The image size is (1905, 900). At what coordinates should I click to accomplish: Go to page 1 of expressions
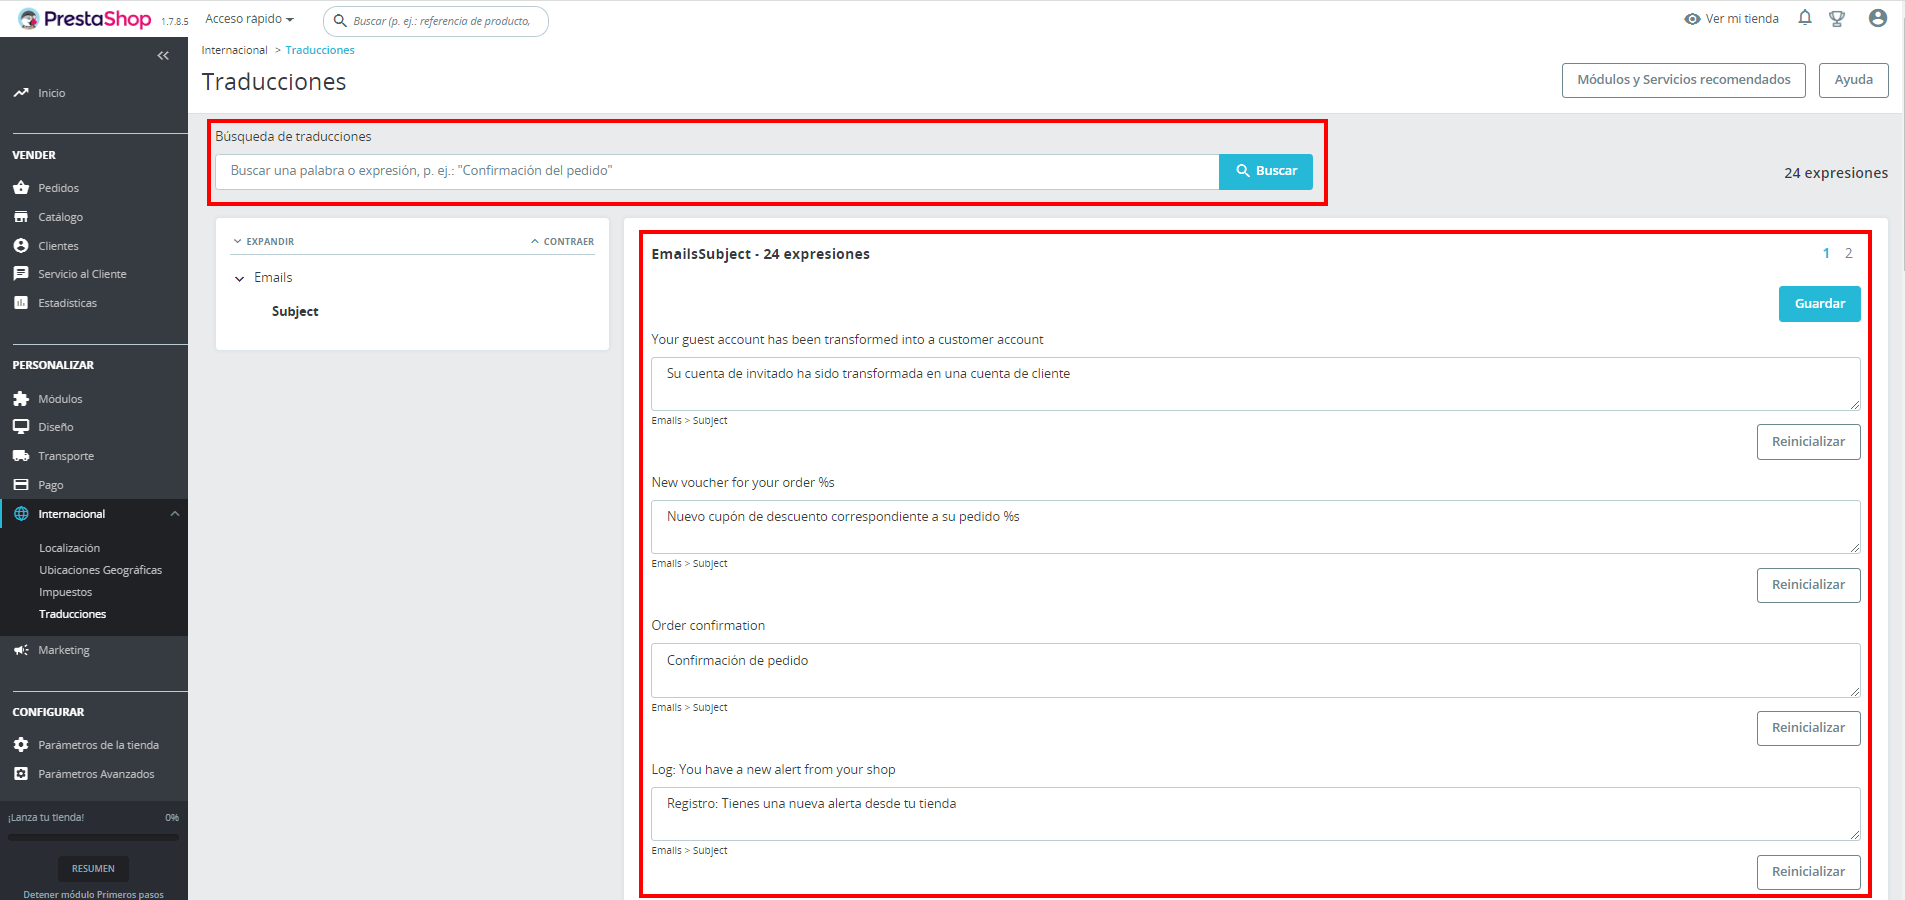[1826, 254]
